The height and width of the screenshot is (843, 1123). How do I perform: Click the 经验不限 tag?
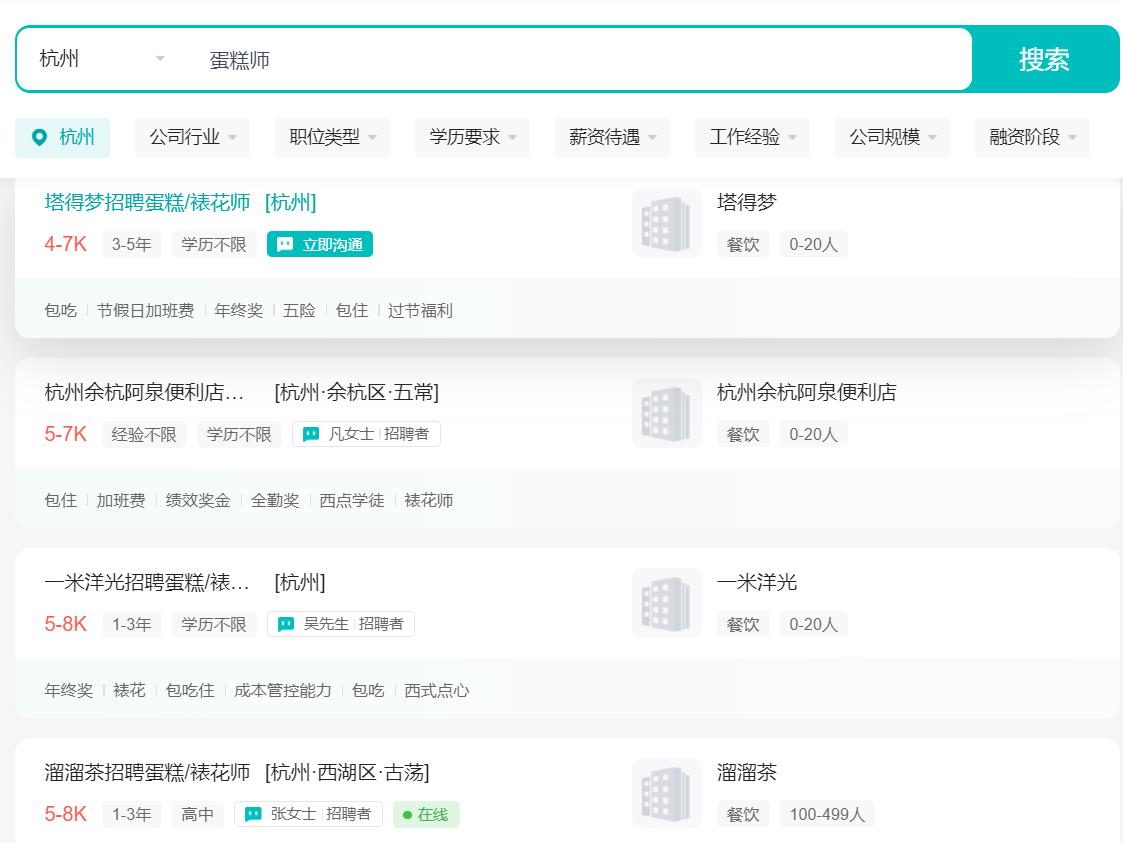pos(144,434)
